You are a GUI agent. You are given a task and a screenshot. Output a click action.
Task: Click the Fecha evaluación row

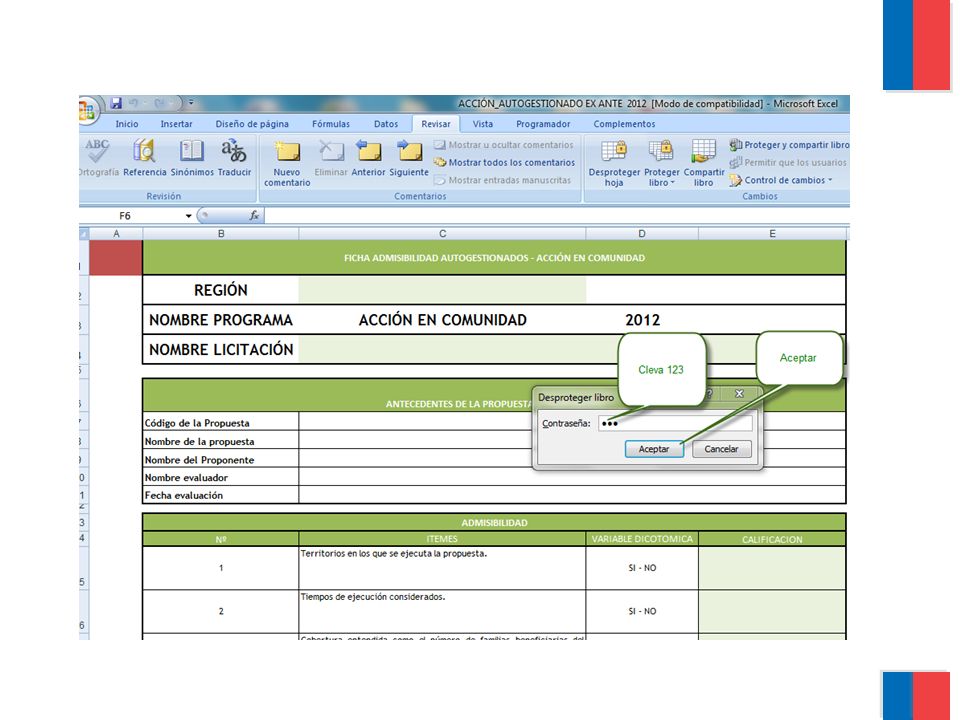point(494,495)
